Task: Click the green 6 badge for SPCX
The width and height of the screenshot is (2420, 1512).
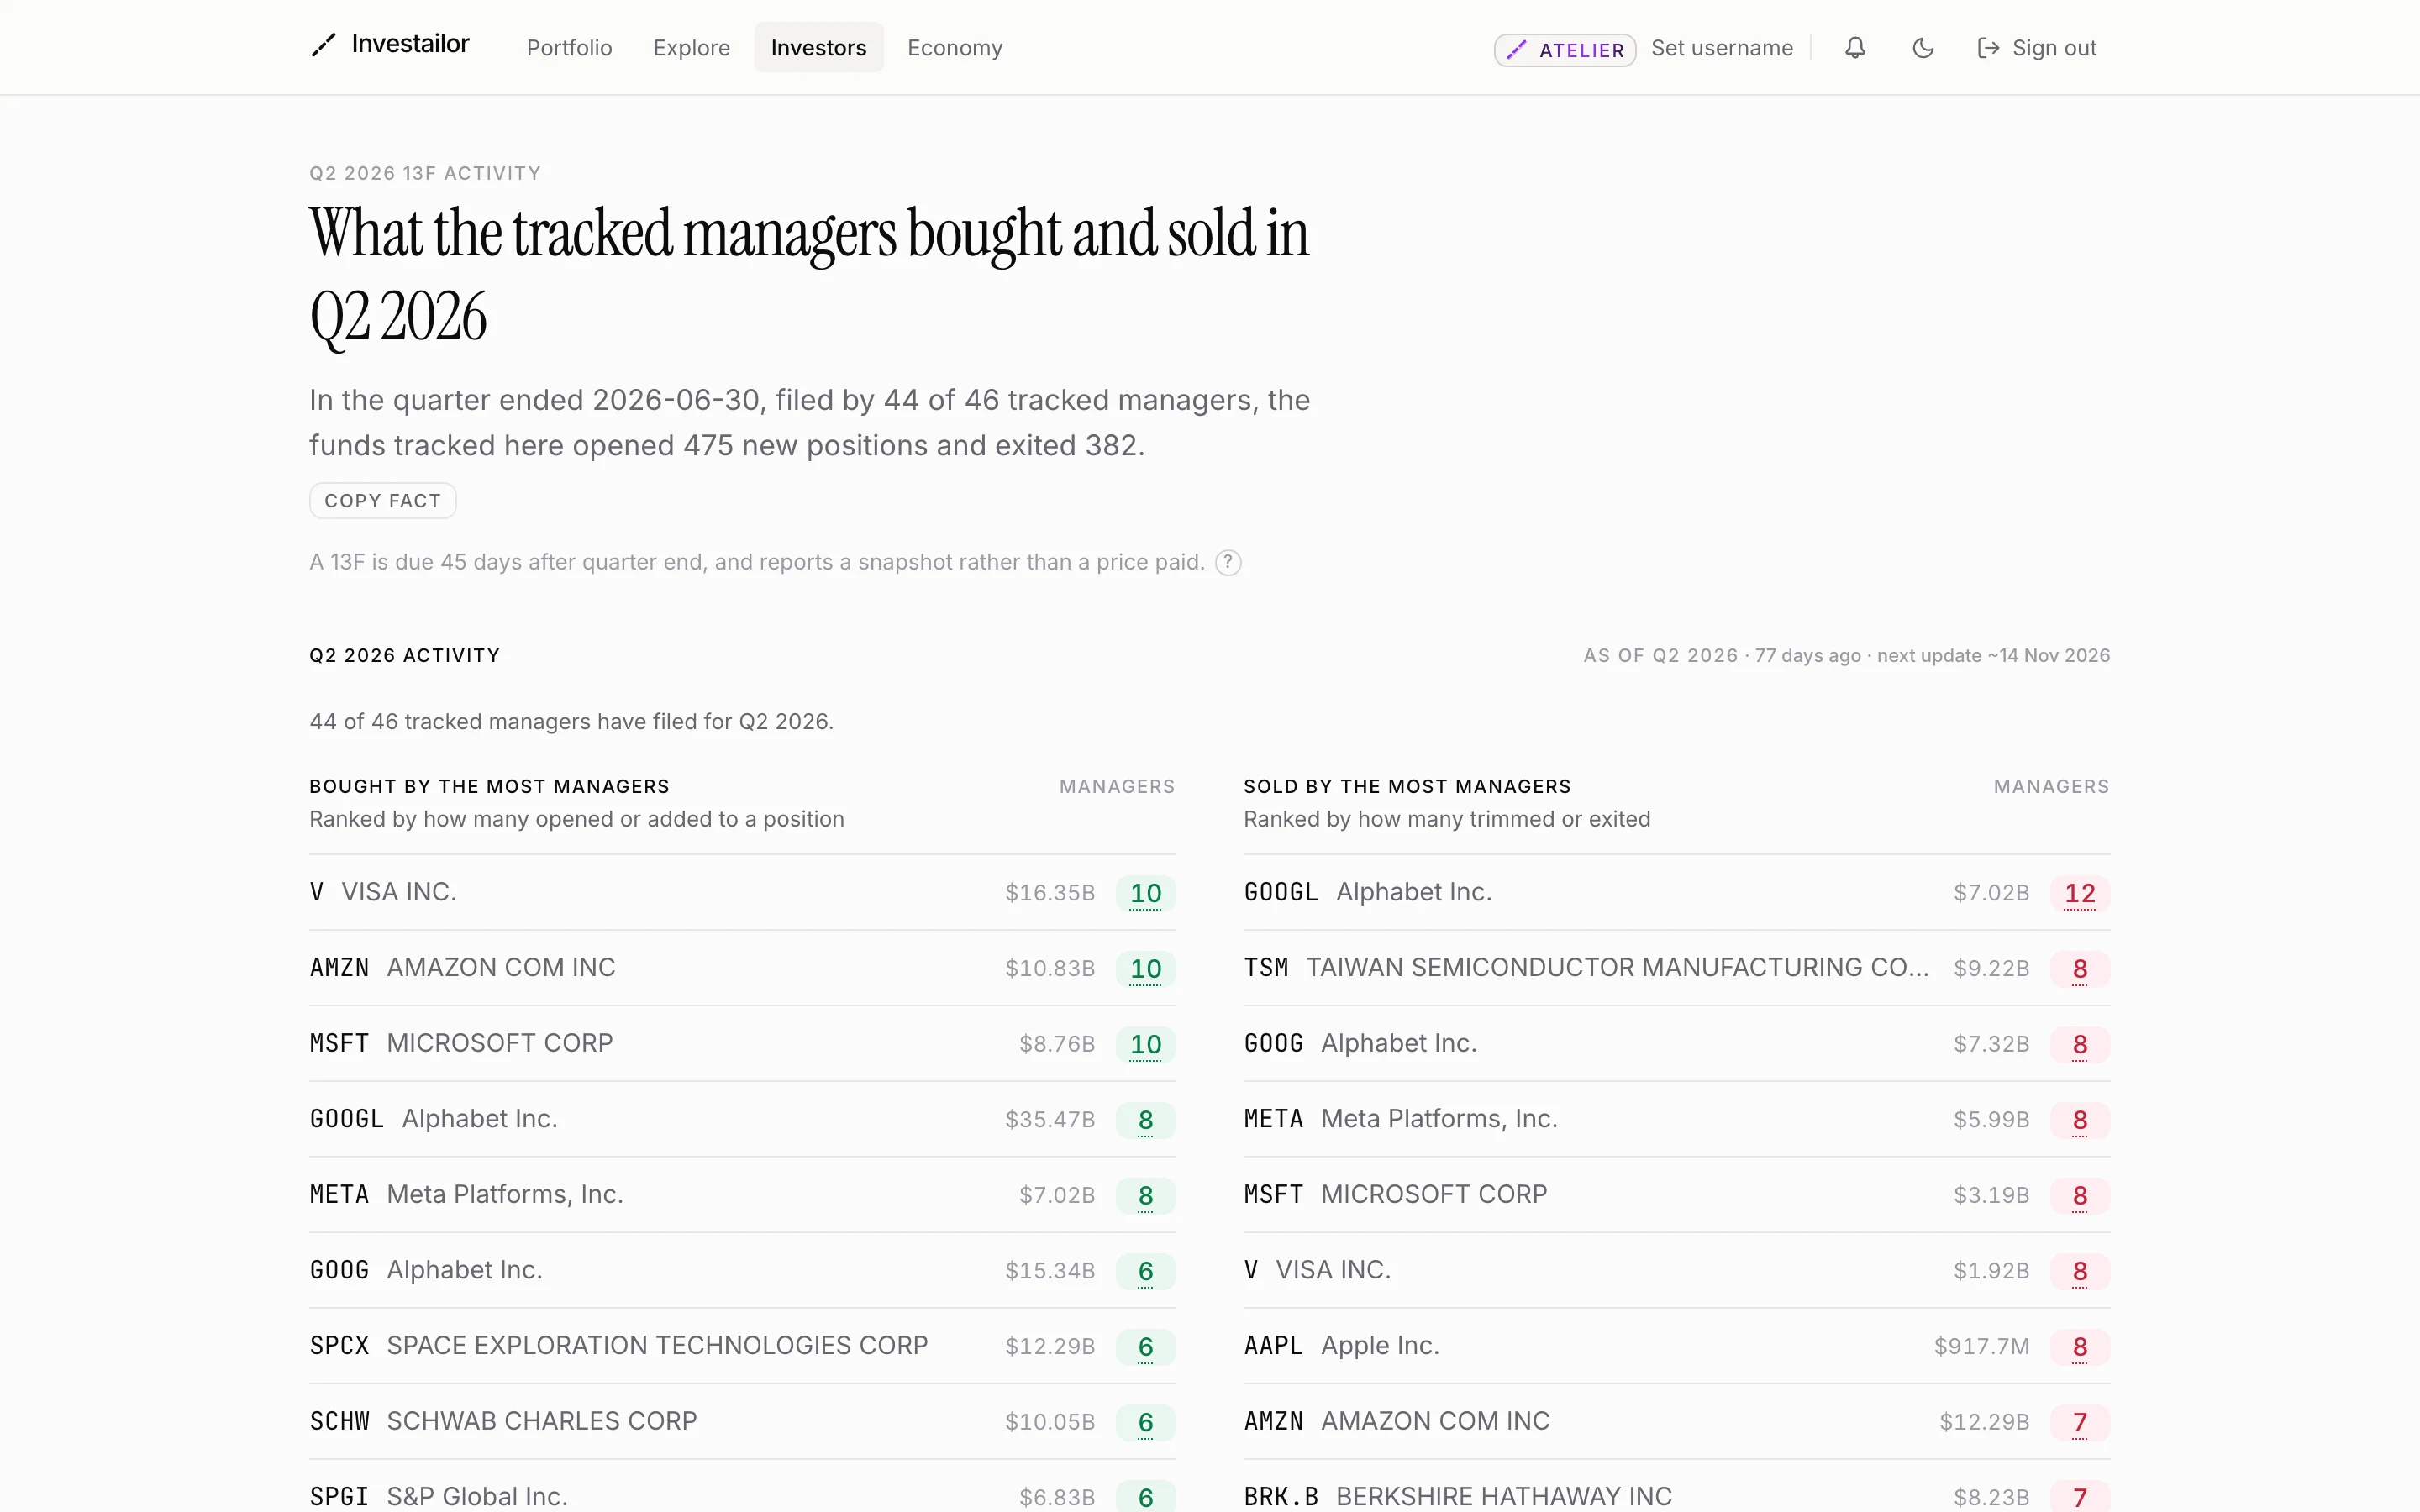Action: point(1146,1347)
